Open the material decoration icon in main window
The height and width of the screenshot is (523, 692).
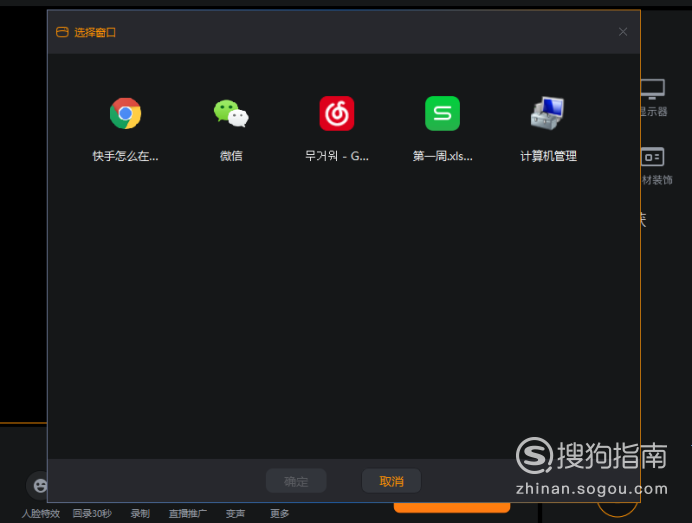(x=653, y=157)
